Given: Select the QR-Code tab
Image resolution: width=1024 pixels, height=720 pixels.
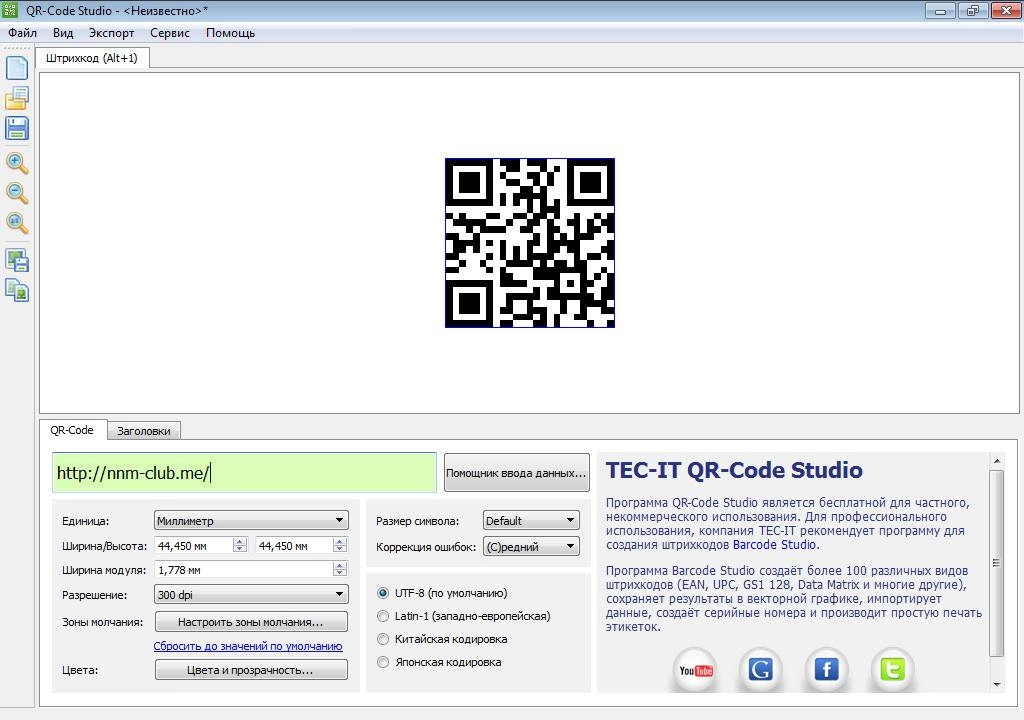Looking at the screenshot, I should pos(72,430).
